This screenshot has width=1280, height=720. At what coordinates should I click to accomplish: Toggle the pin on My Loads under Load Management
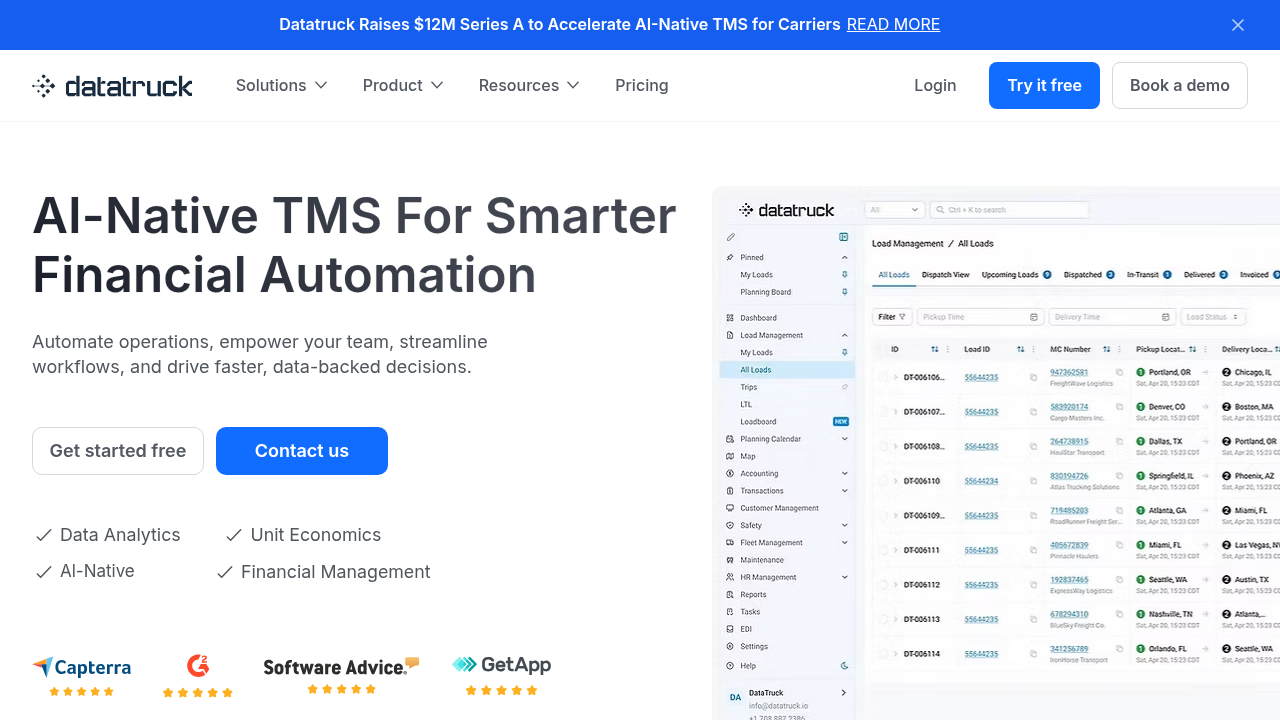[x=845, y=352]
